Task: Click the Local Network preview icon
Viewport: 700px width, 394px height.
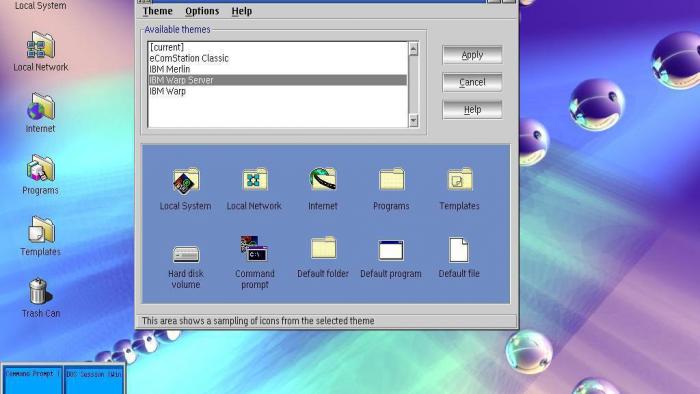Action: (254, 180)
